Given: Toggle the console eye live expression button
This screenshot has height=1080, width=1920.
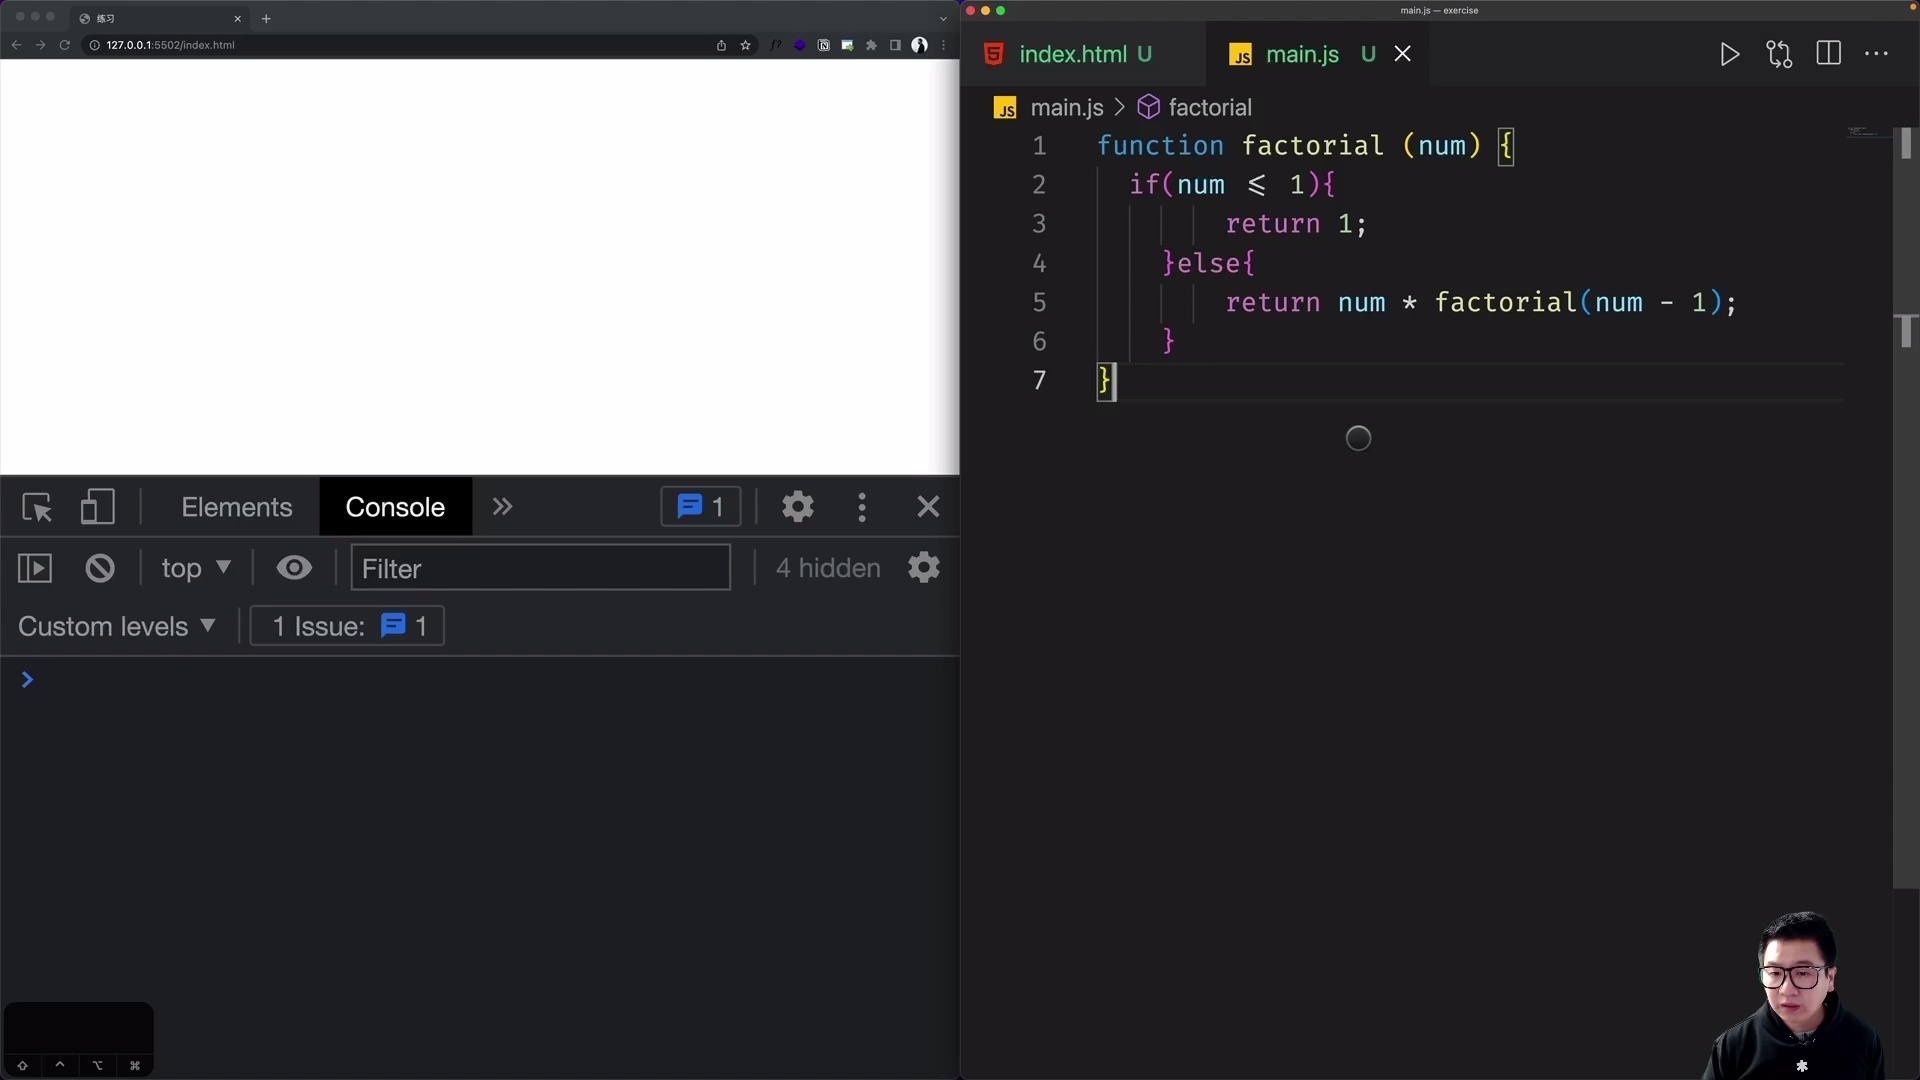Looking at the screenshot, I should pos(293,567).
